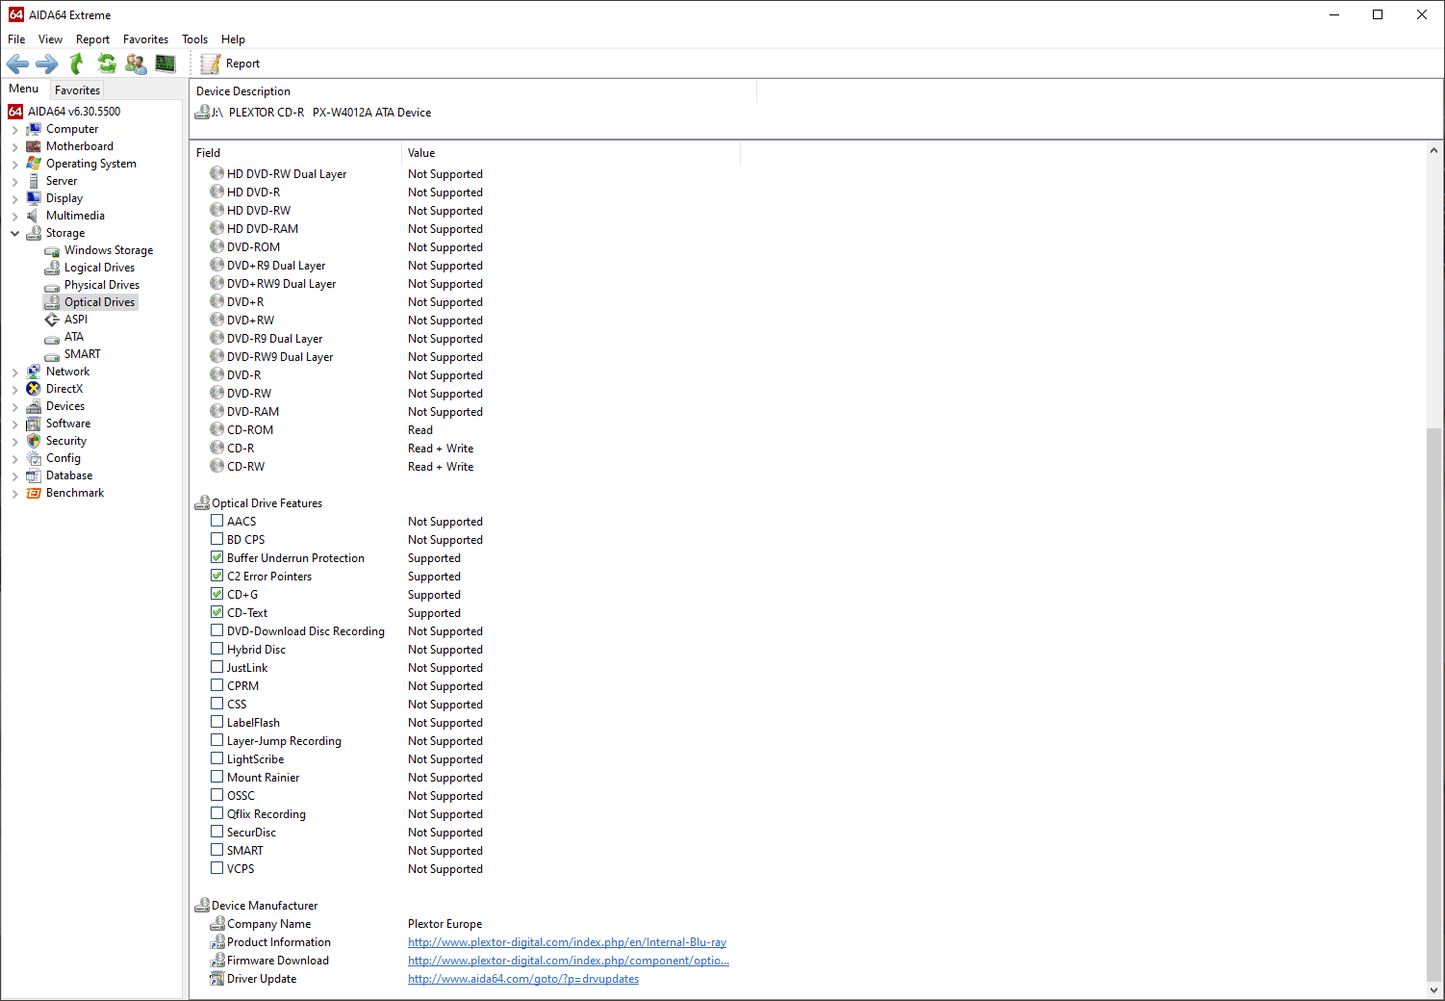Open the Plextor Product Information link
Viewport: 1445px width, 1001px height.
coord(566,942)
